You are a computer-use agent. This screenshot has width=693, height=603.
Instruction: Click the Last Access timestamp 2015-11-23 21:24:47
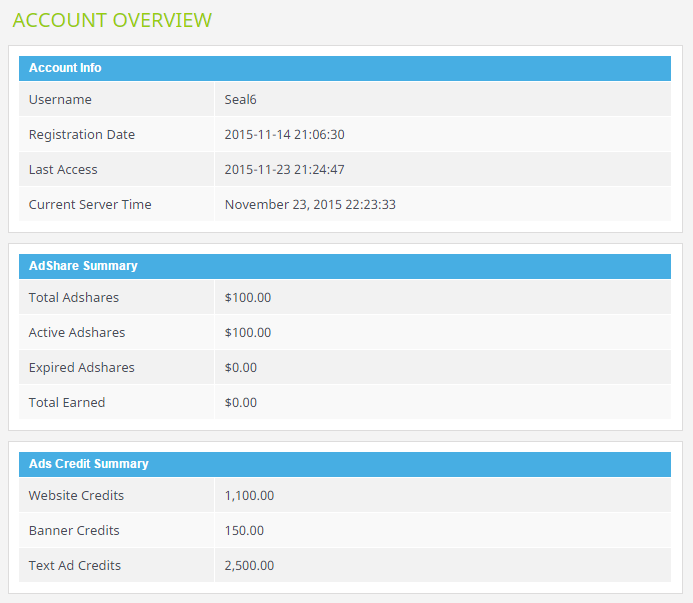pyautogui.click(x=284, y=170)
